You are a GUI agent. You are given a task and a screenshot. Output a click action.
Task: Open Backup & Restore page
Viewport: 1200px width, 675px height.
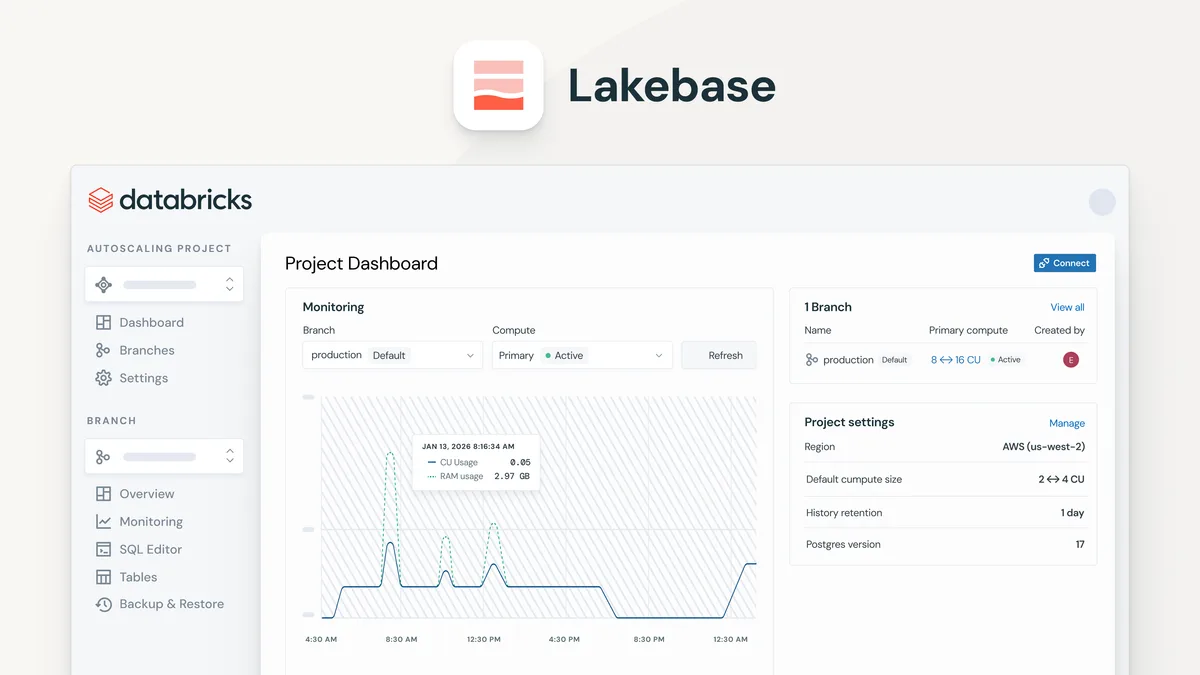172,604
